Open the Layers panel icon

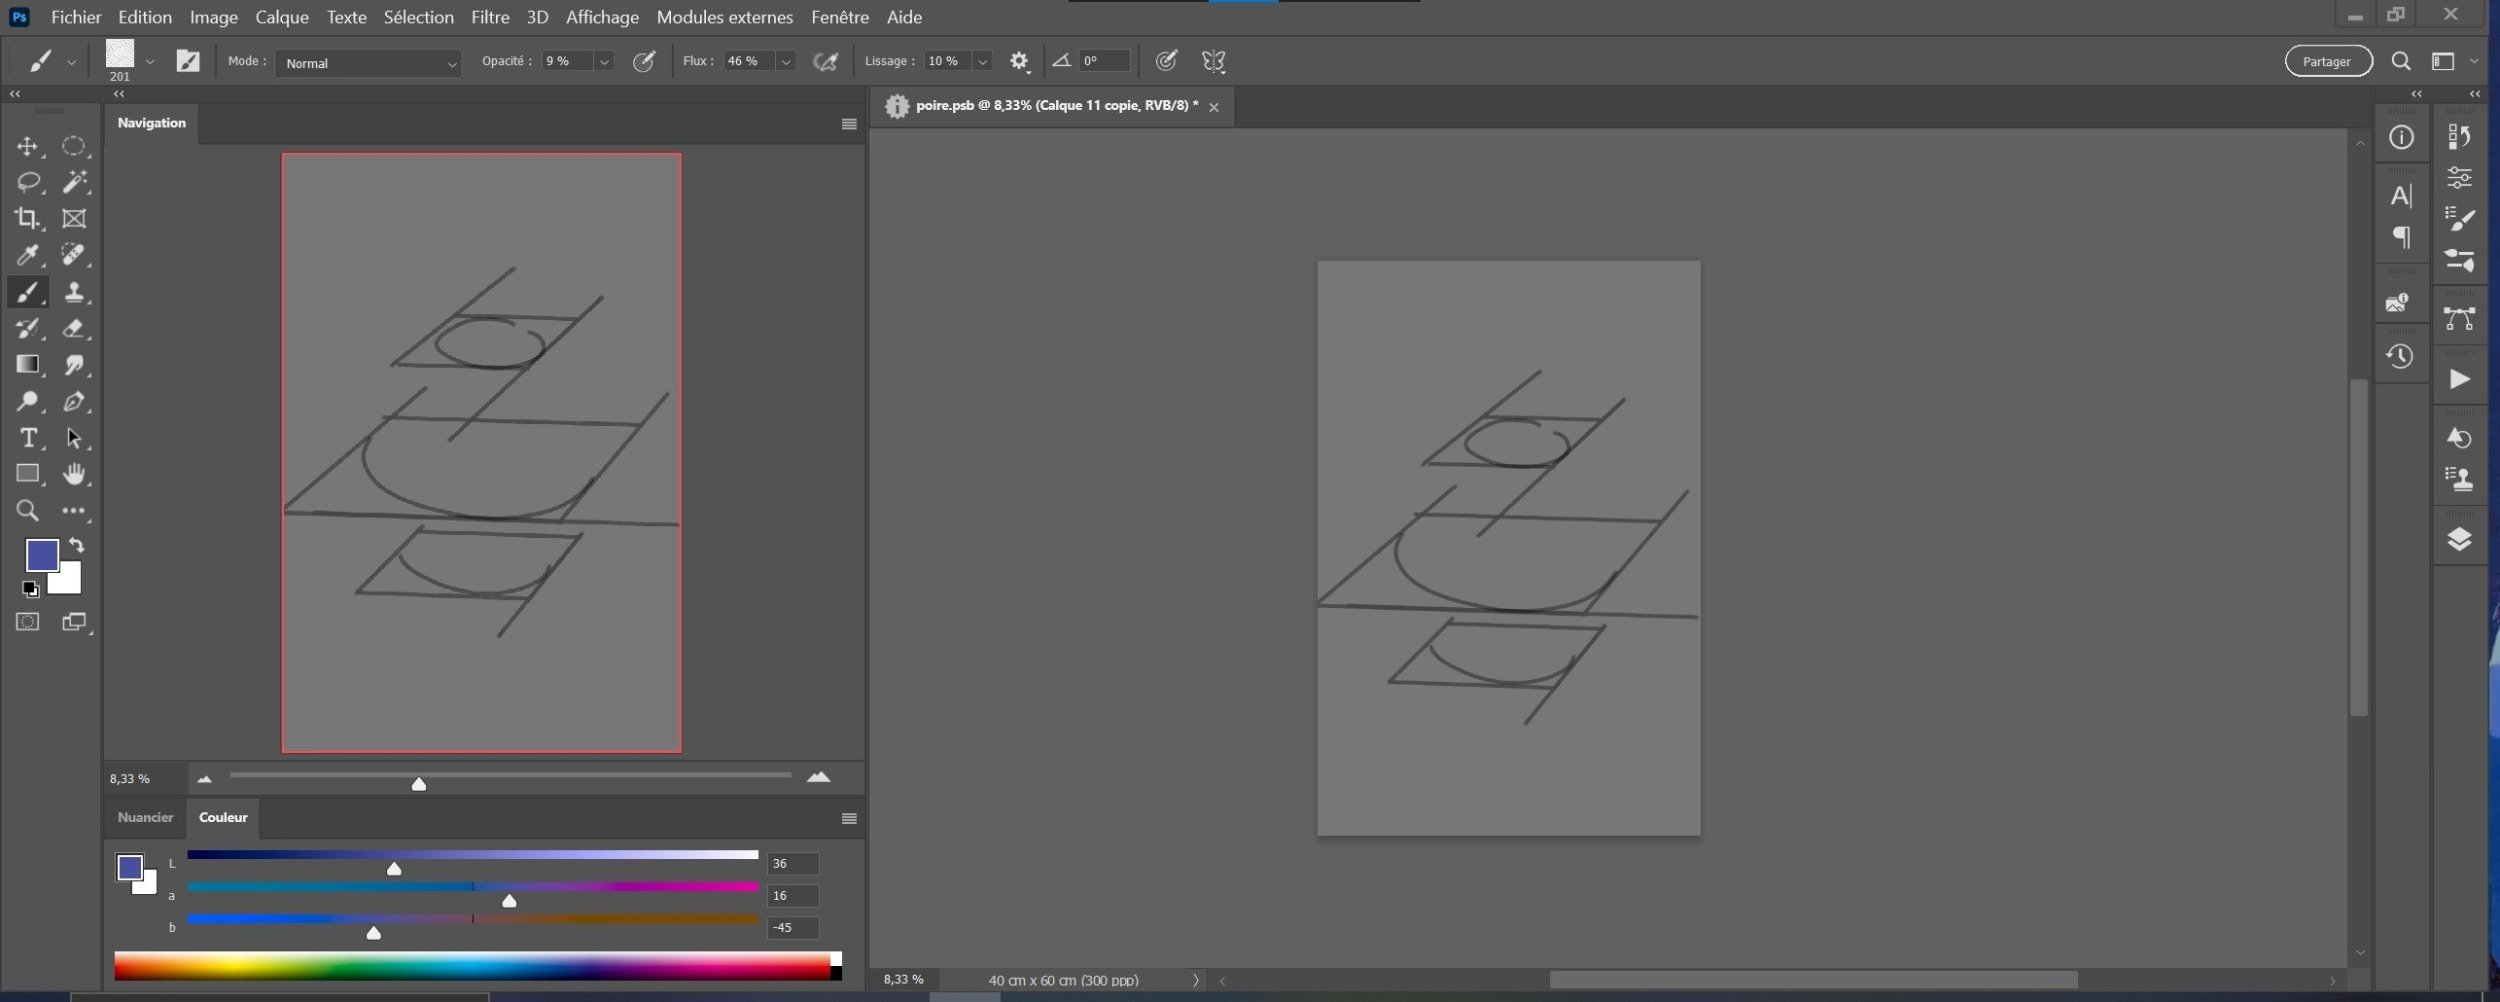2458,540
